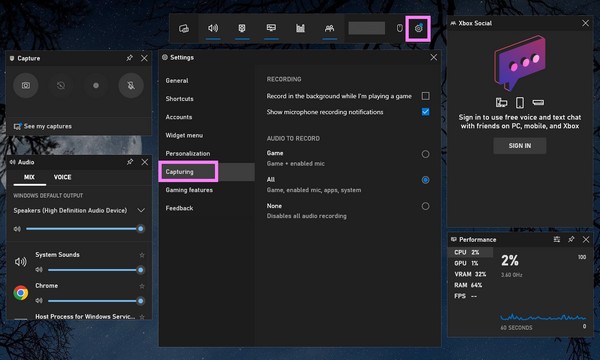Click See my captures link
The height and width of the screenshot is (360, 600).
coord(43,126)
